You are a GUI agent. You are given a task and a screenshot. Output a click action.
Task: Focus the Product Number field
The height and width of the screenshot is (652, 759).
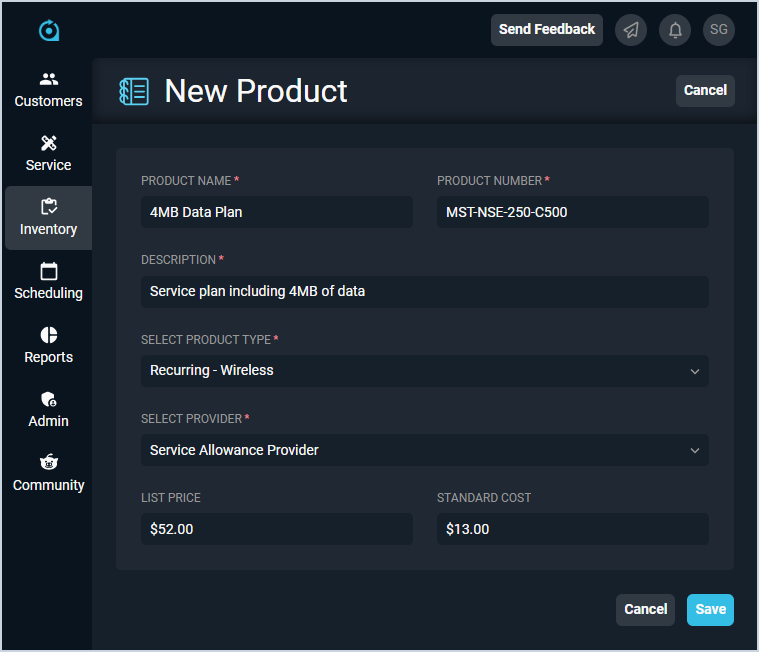572,212
